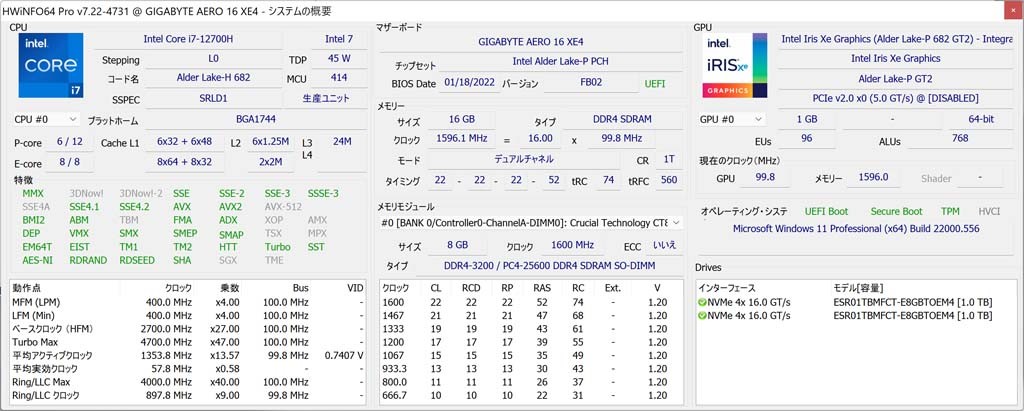Click the AES-NI feature flag
Viewport: 1024px width, 411px height.
37,260
